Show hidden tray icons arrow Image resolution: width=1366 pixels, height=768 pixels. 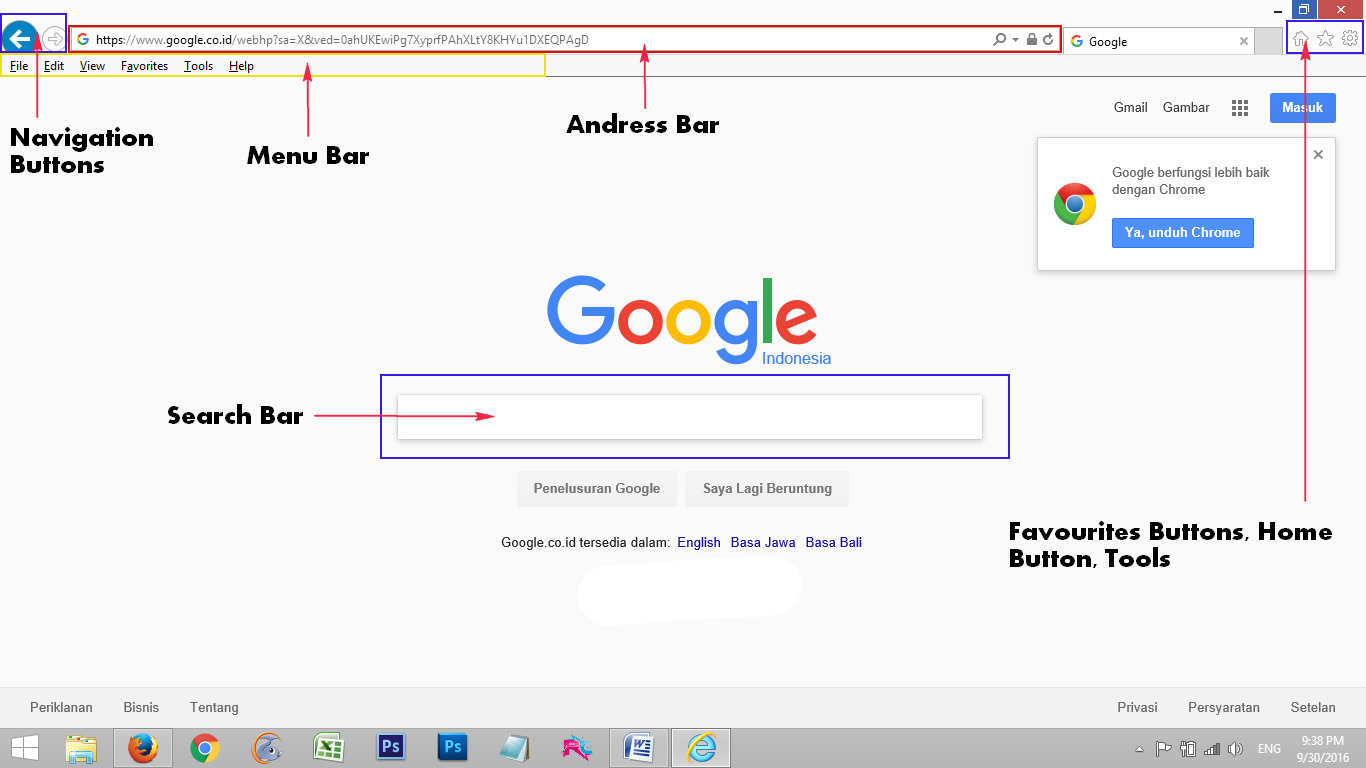tap(1140, 749)
